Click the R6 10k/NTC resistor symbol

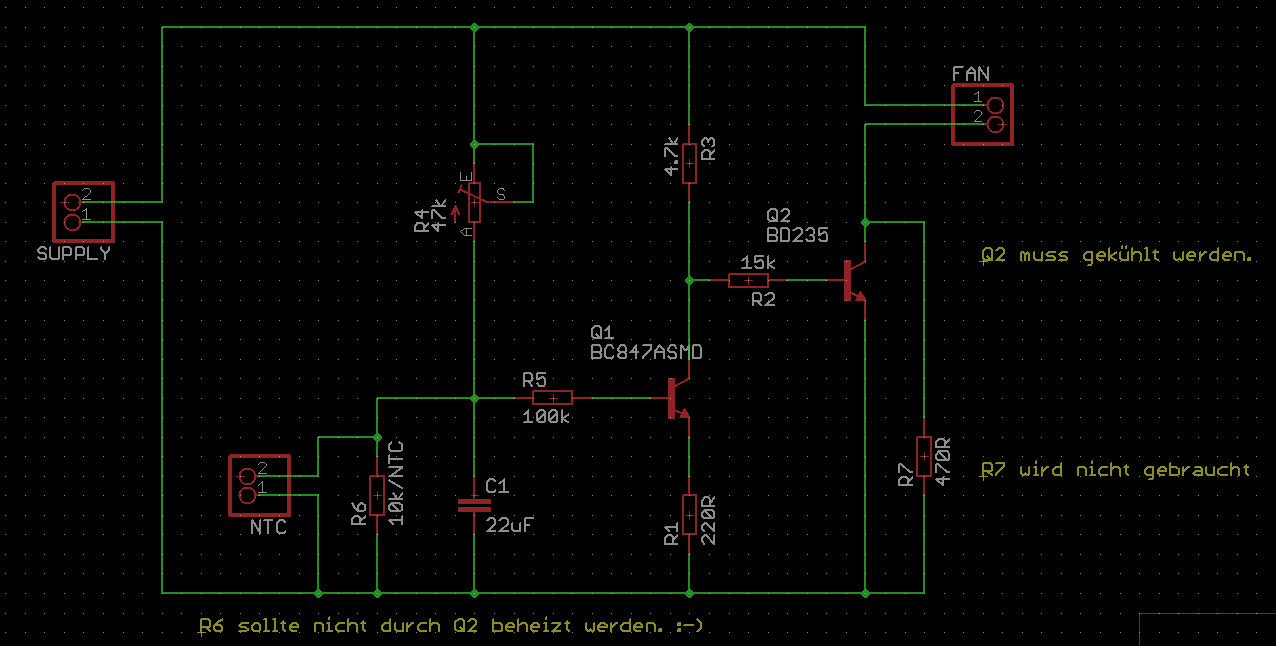376,495
